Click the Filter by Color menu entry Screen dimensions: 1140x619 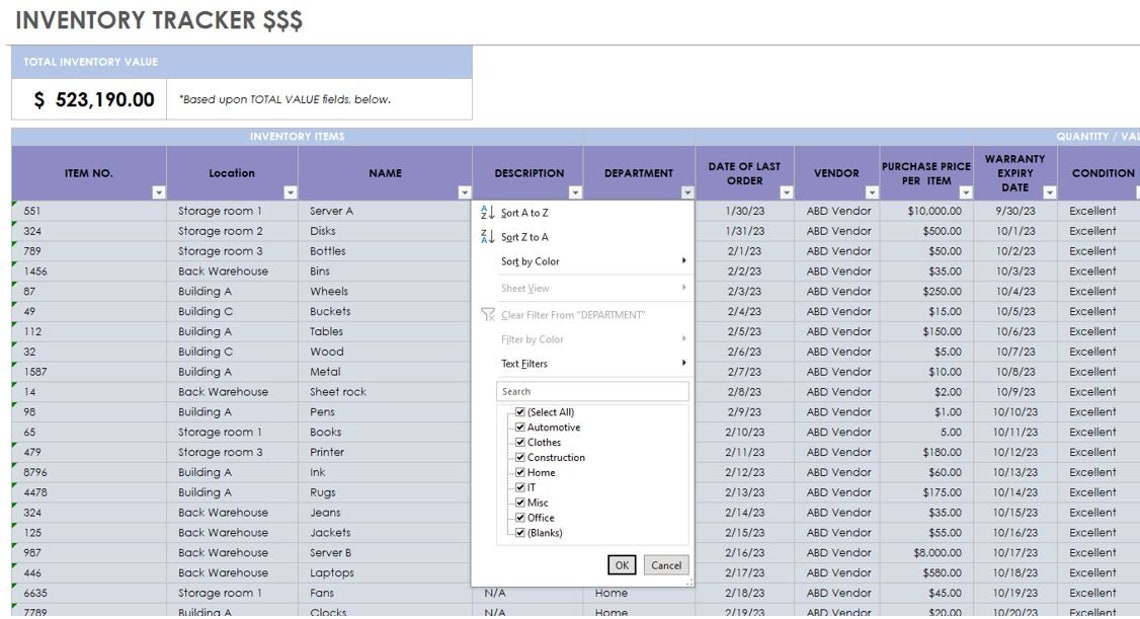[531, 337]
